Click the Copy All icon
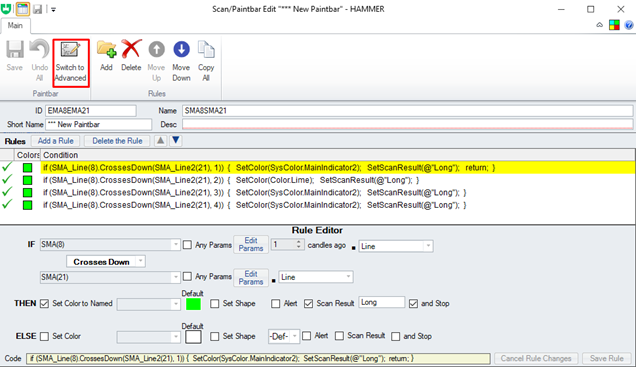 pos(206,49)
